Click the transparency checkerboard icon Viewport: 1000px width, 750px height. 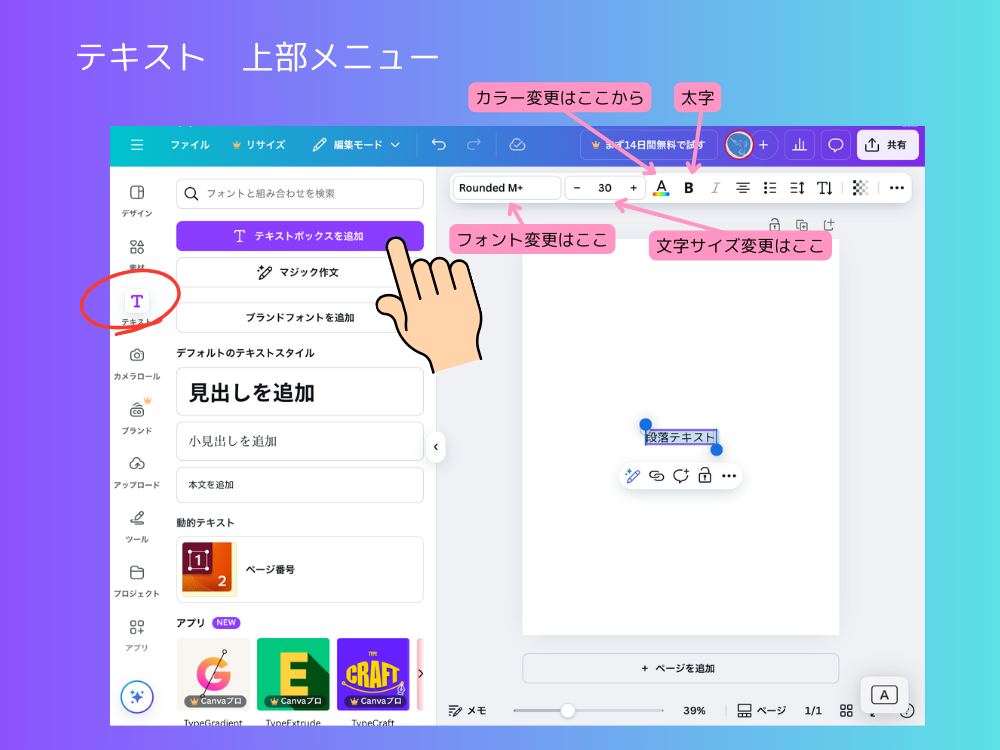click(x=860, y=188)
